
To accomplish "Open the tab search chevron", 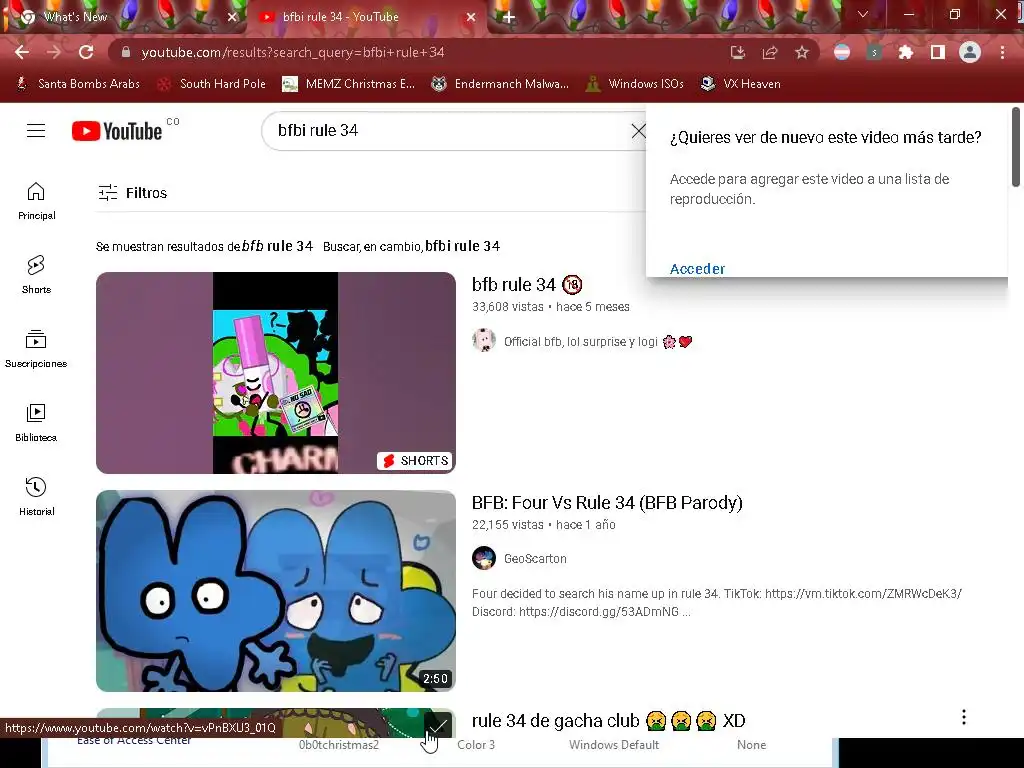I will tap(863, 14).
